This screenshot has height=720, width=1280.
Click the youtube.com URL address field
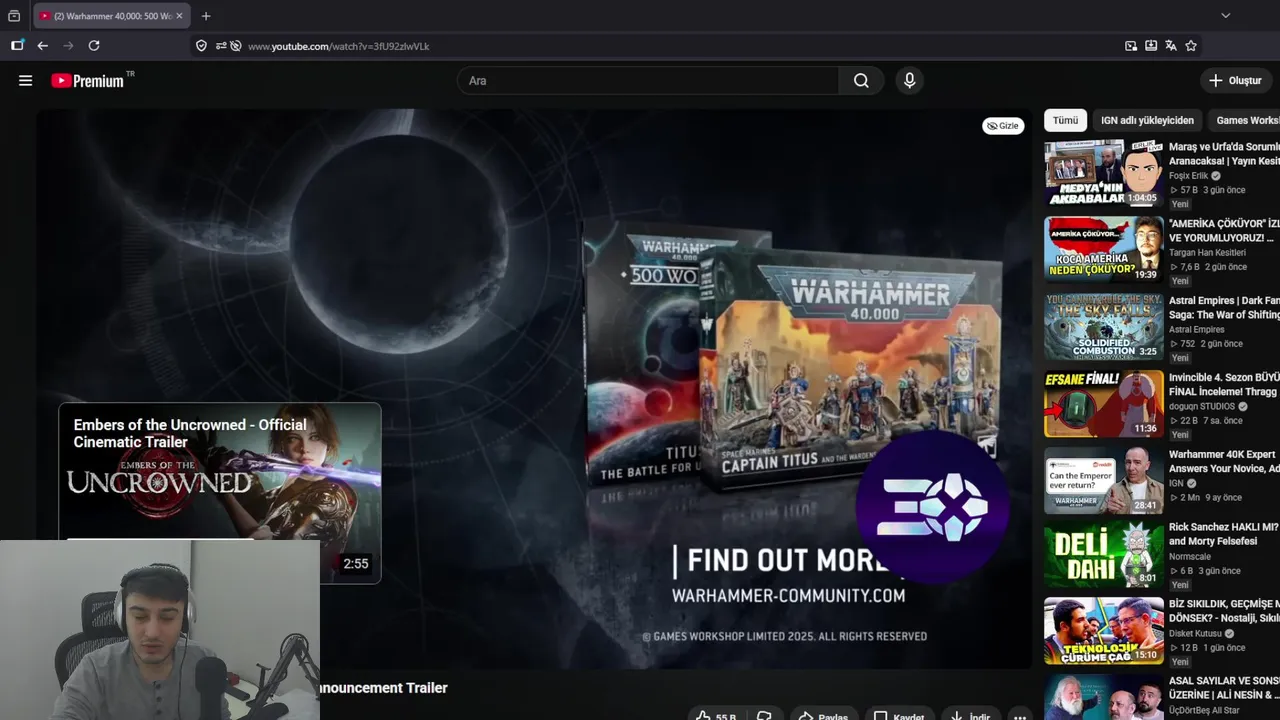tap(338, 46)
